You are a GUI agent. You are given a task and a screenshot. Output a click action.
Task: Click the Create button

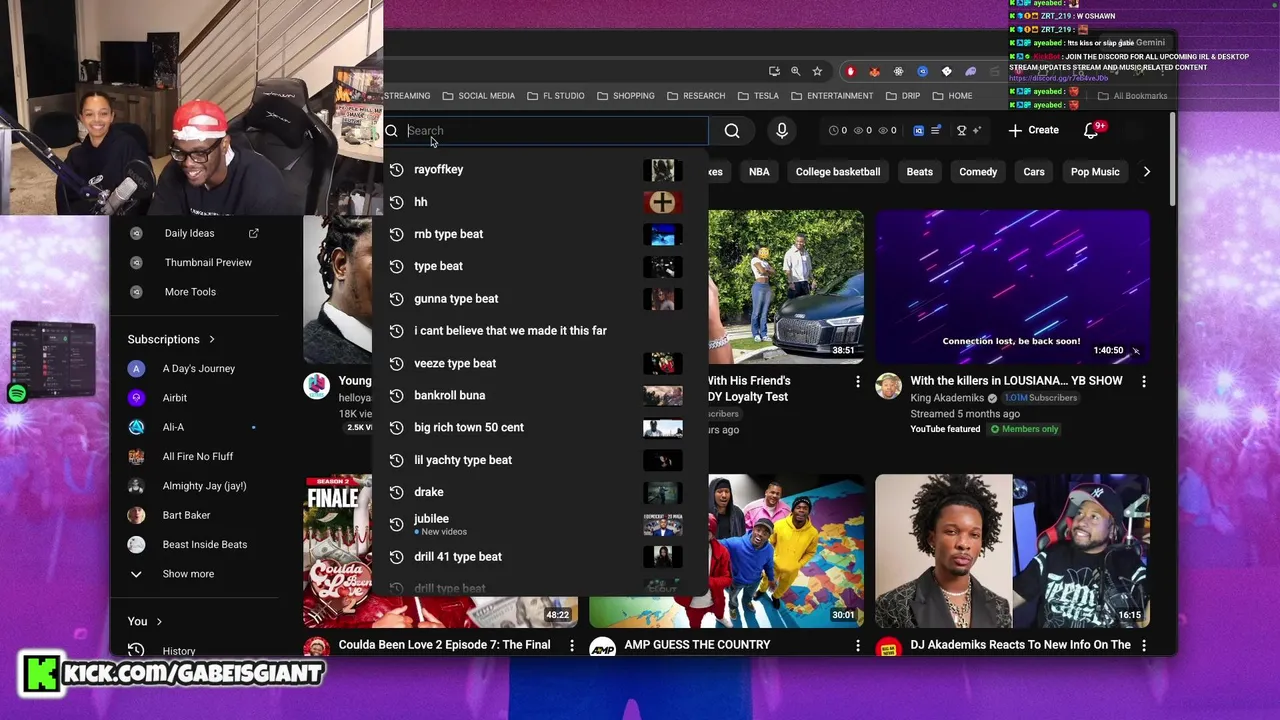(x=1033, y=130)
